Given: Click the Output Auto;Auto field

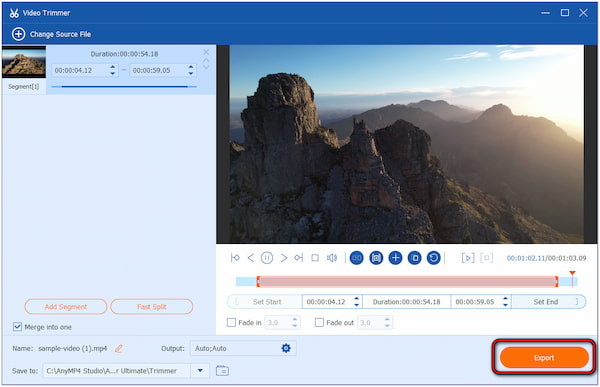Looking at the screenshot, I should click(x=243, y=348).
